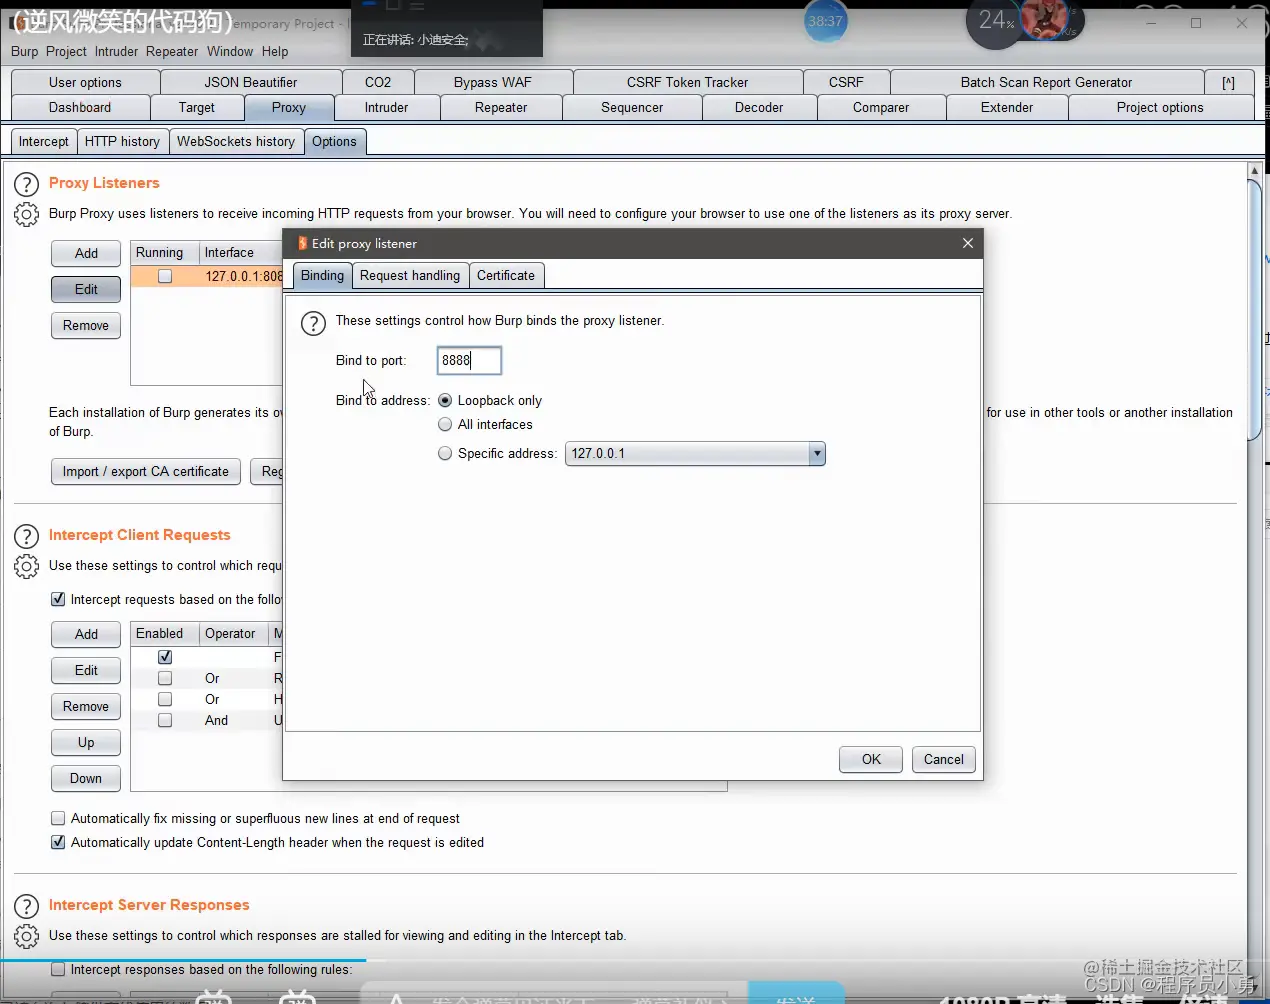
Task: Open Intercept Server Responses gear options
Action: [26, 937]
